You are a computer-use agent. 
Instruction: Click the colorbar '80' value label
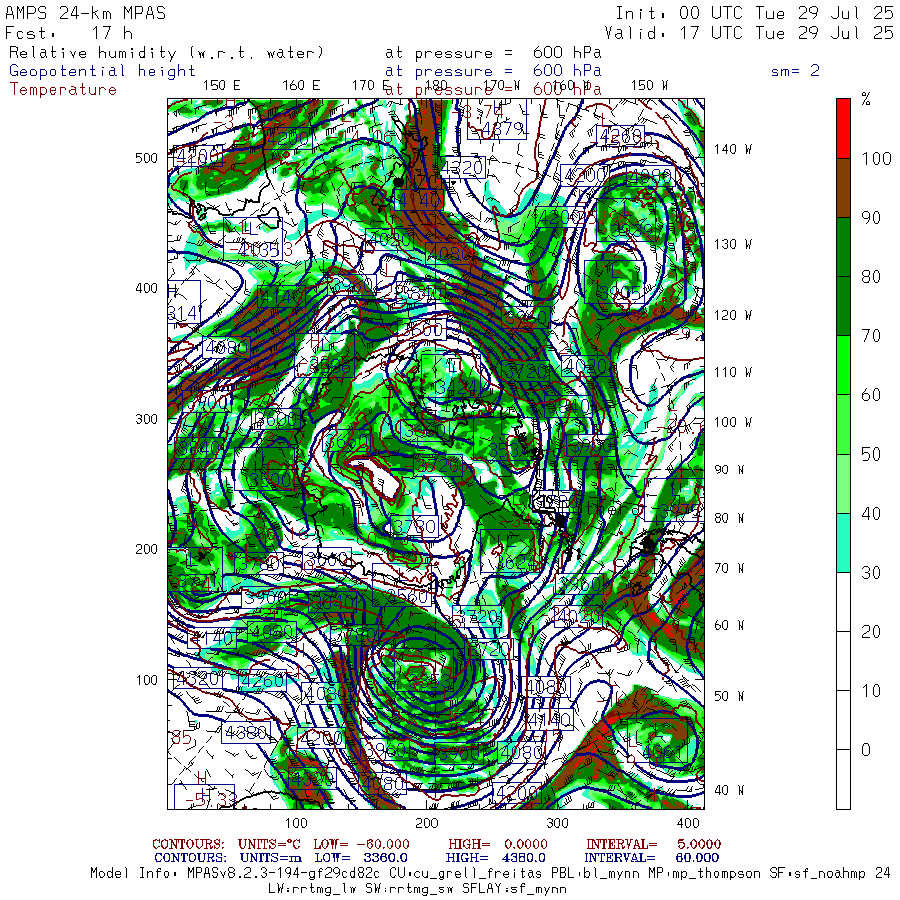tap(871, 277)
